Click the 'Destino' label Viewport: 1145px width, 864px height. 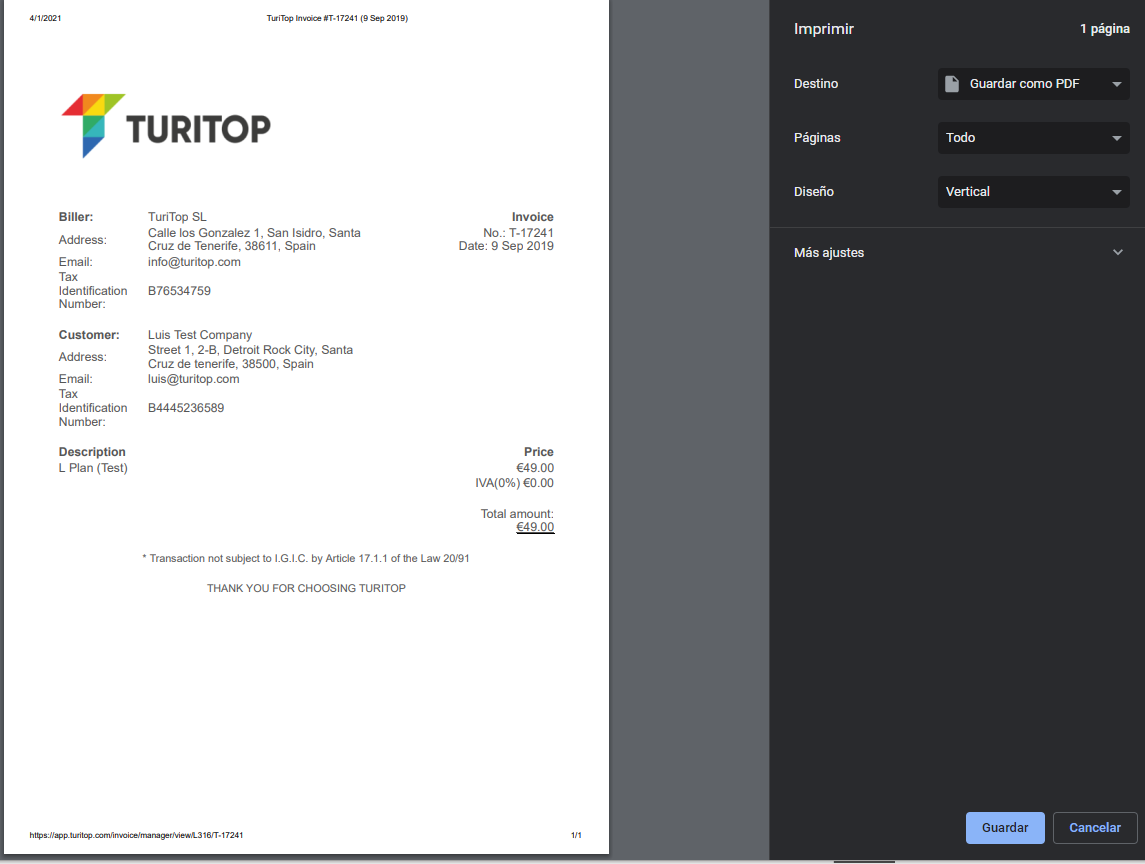point(816,84)
